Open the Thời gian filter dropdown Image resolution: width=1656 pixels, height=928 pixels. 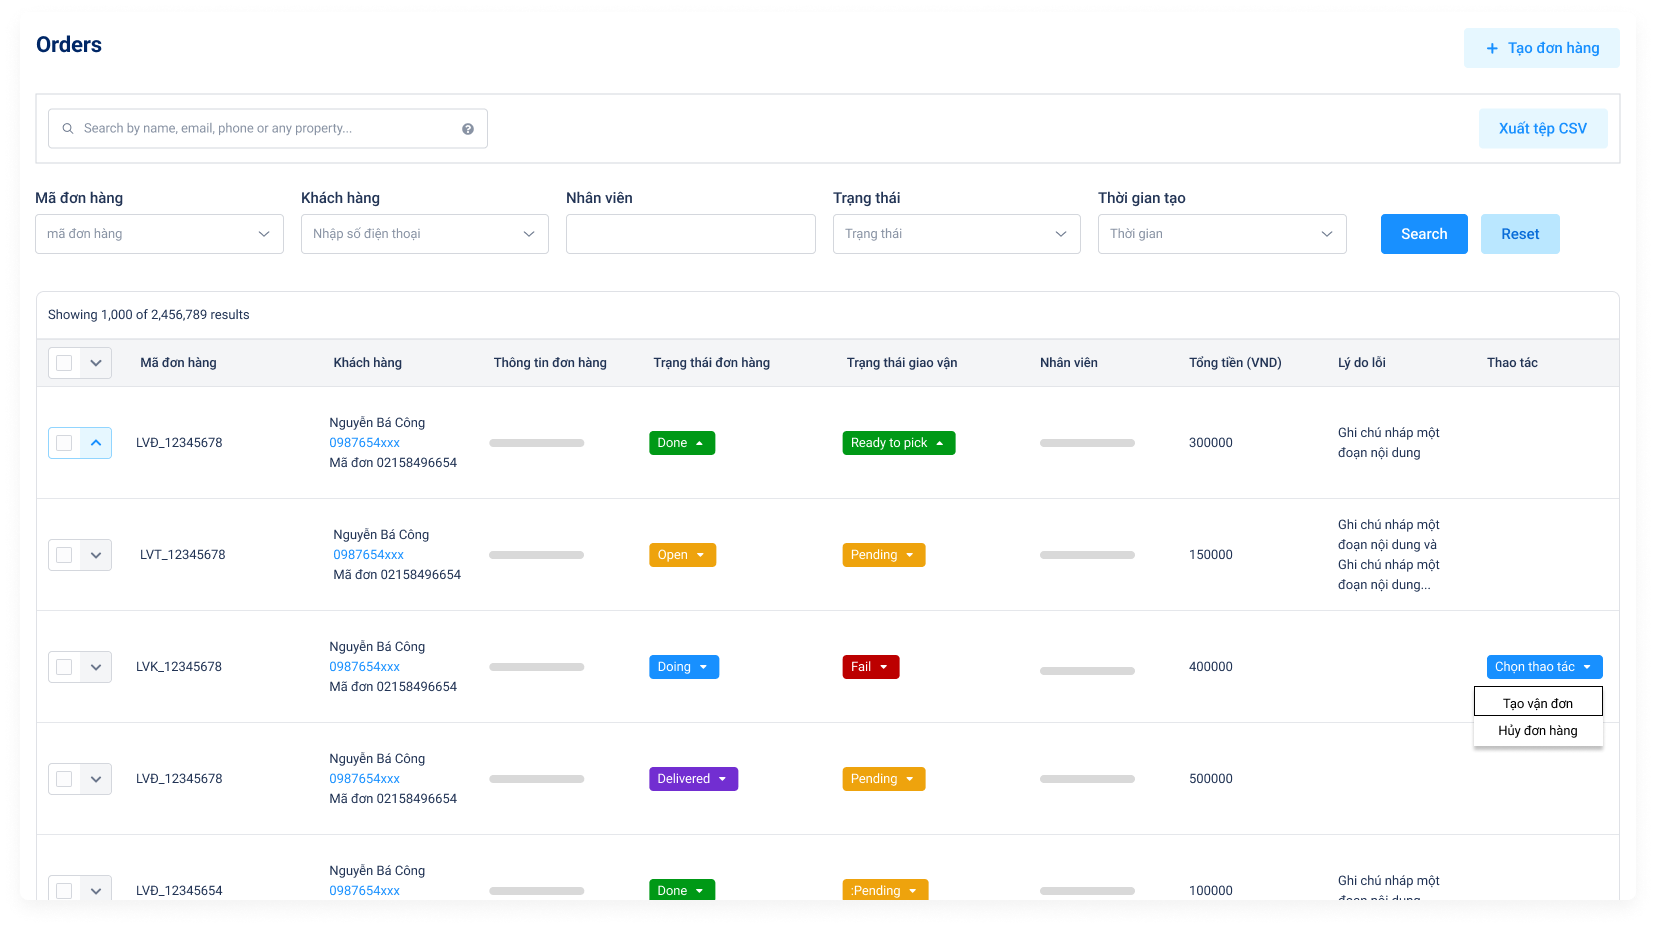[x=1221, y=233]
